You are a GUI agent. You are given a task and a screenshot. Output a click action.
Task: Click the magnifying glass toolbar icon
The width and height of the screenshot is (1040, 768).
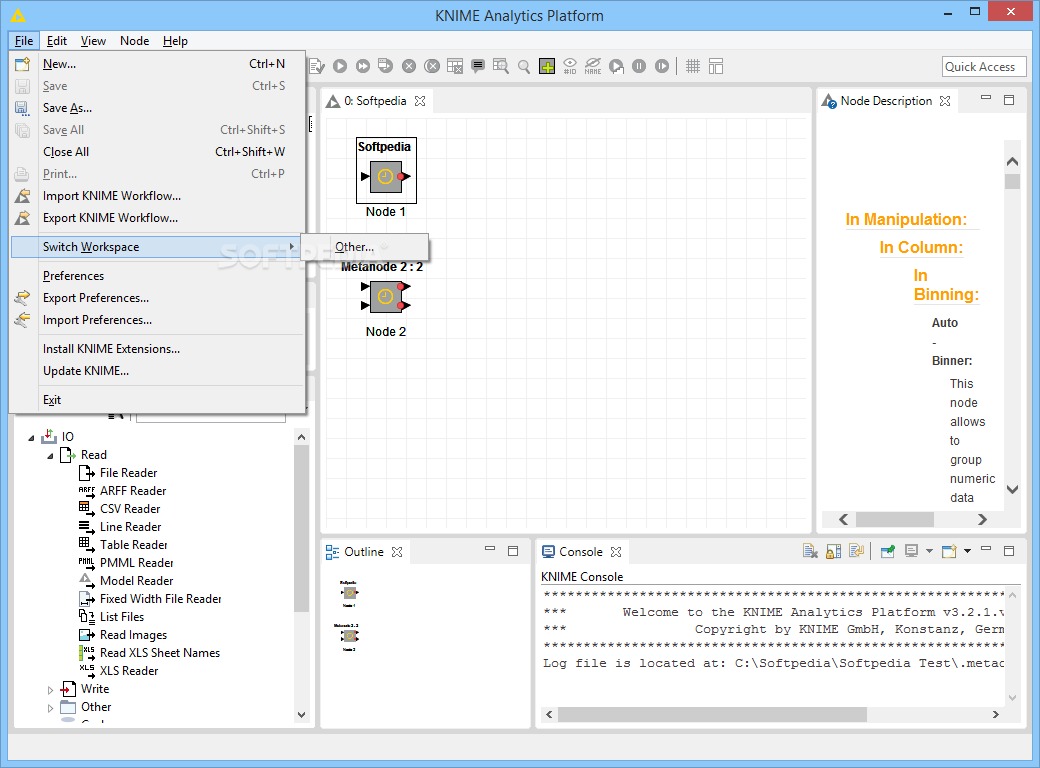pyautogui.click(x=524, y=66)
